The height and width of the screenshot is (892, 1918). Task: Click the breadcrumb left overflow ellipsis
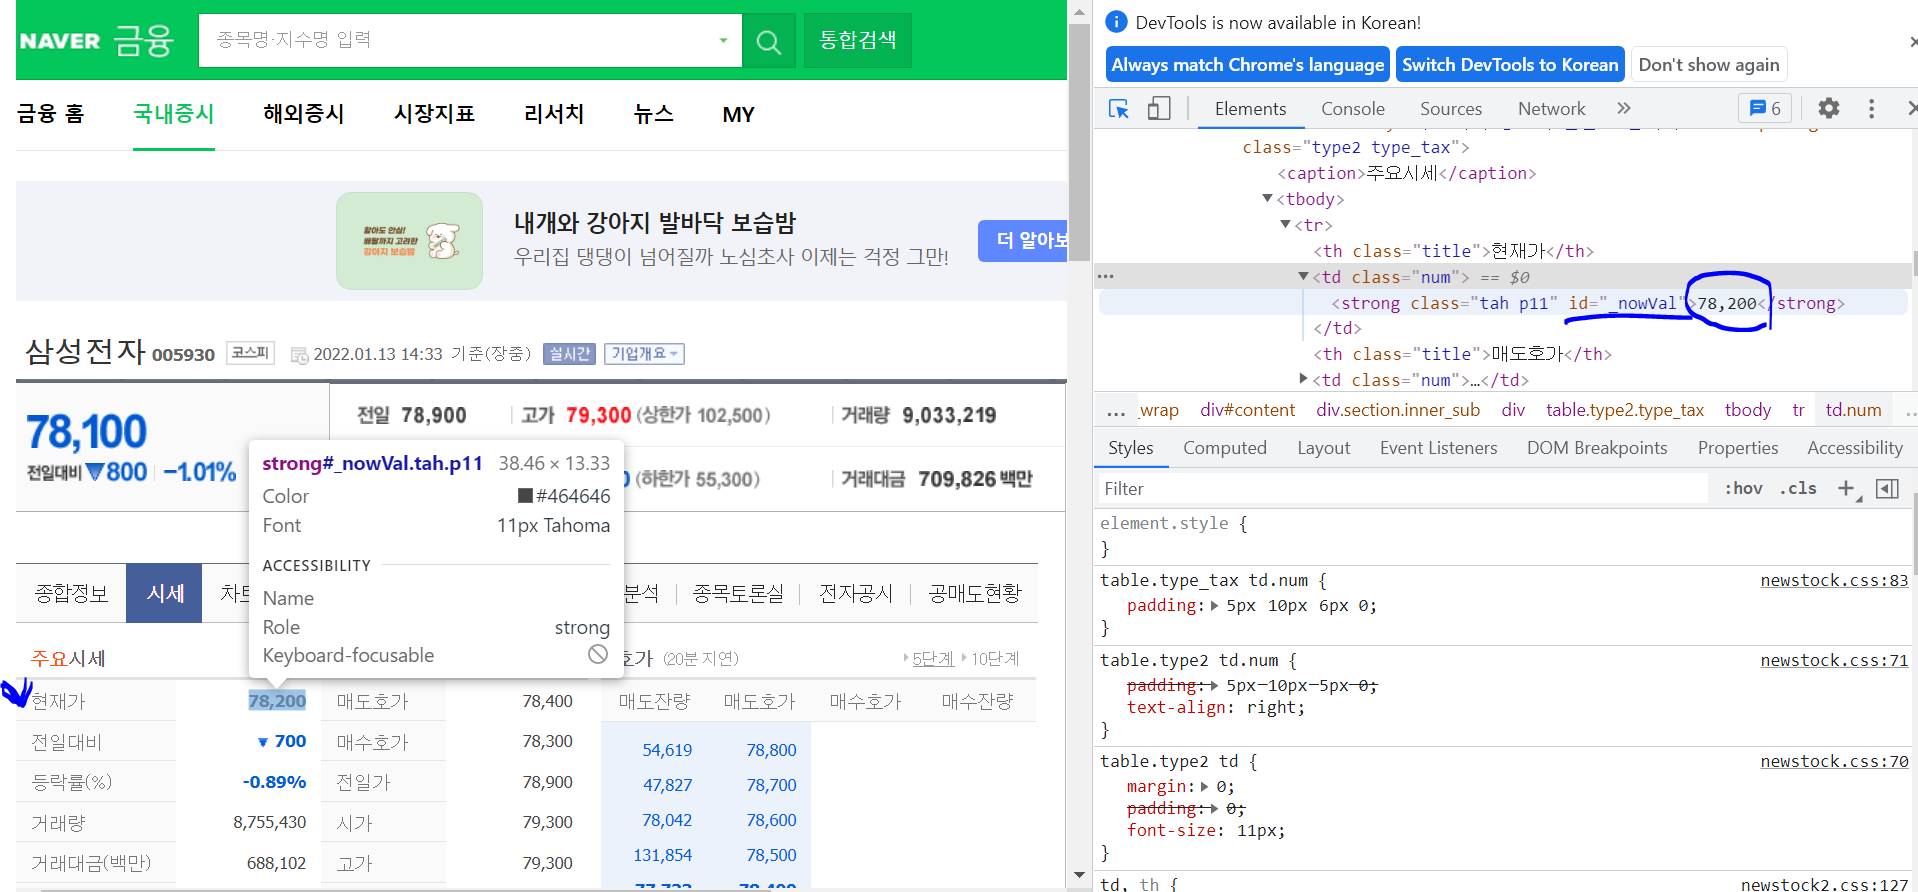1116,410
